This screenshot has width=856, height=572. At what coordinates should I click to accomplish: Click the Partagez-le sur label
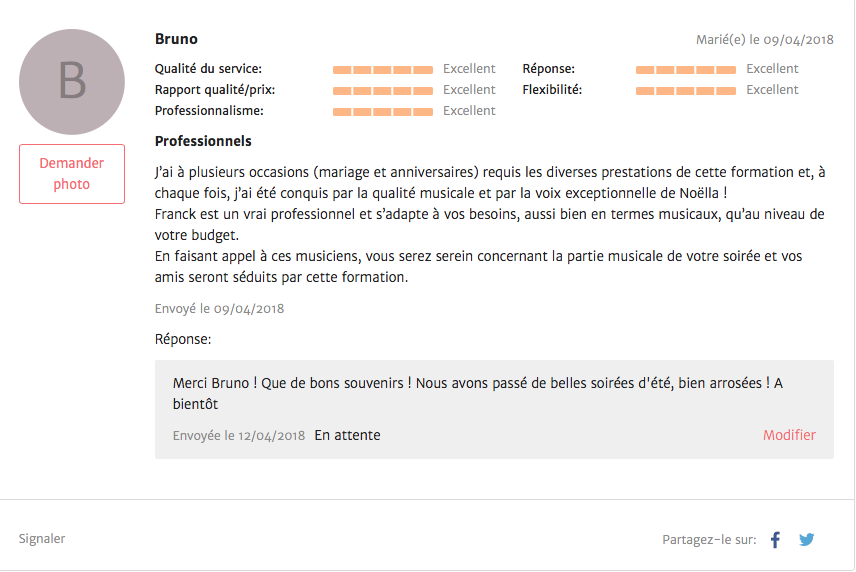coord(708,540)
